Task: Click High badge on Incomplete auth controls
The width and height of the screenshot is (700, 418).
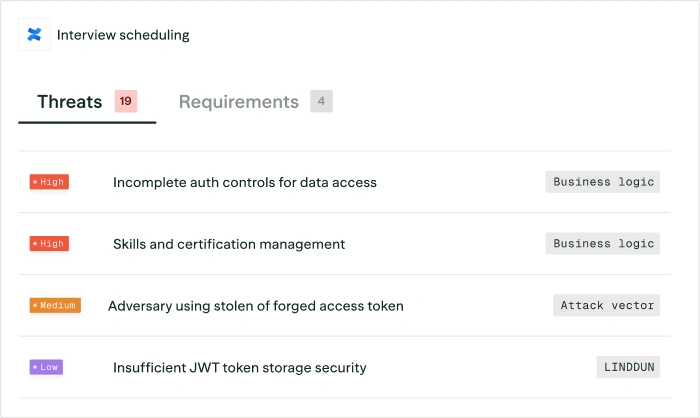Action: (49, 182)
